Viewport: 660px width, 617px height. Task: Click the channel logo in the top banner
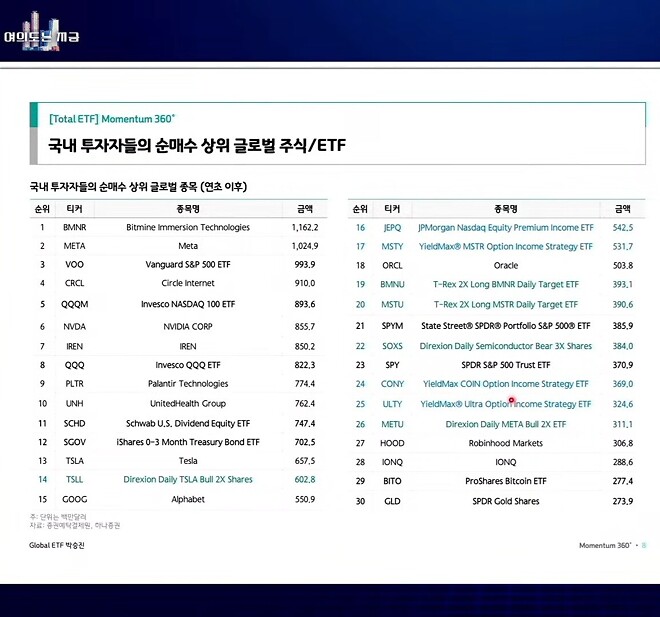click(x=41, y=32)
